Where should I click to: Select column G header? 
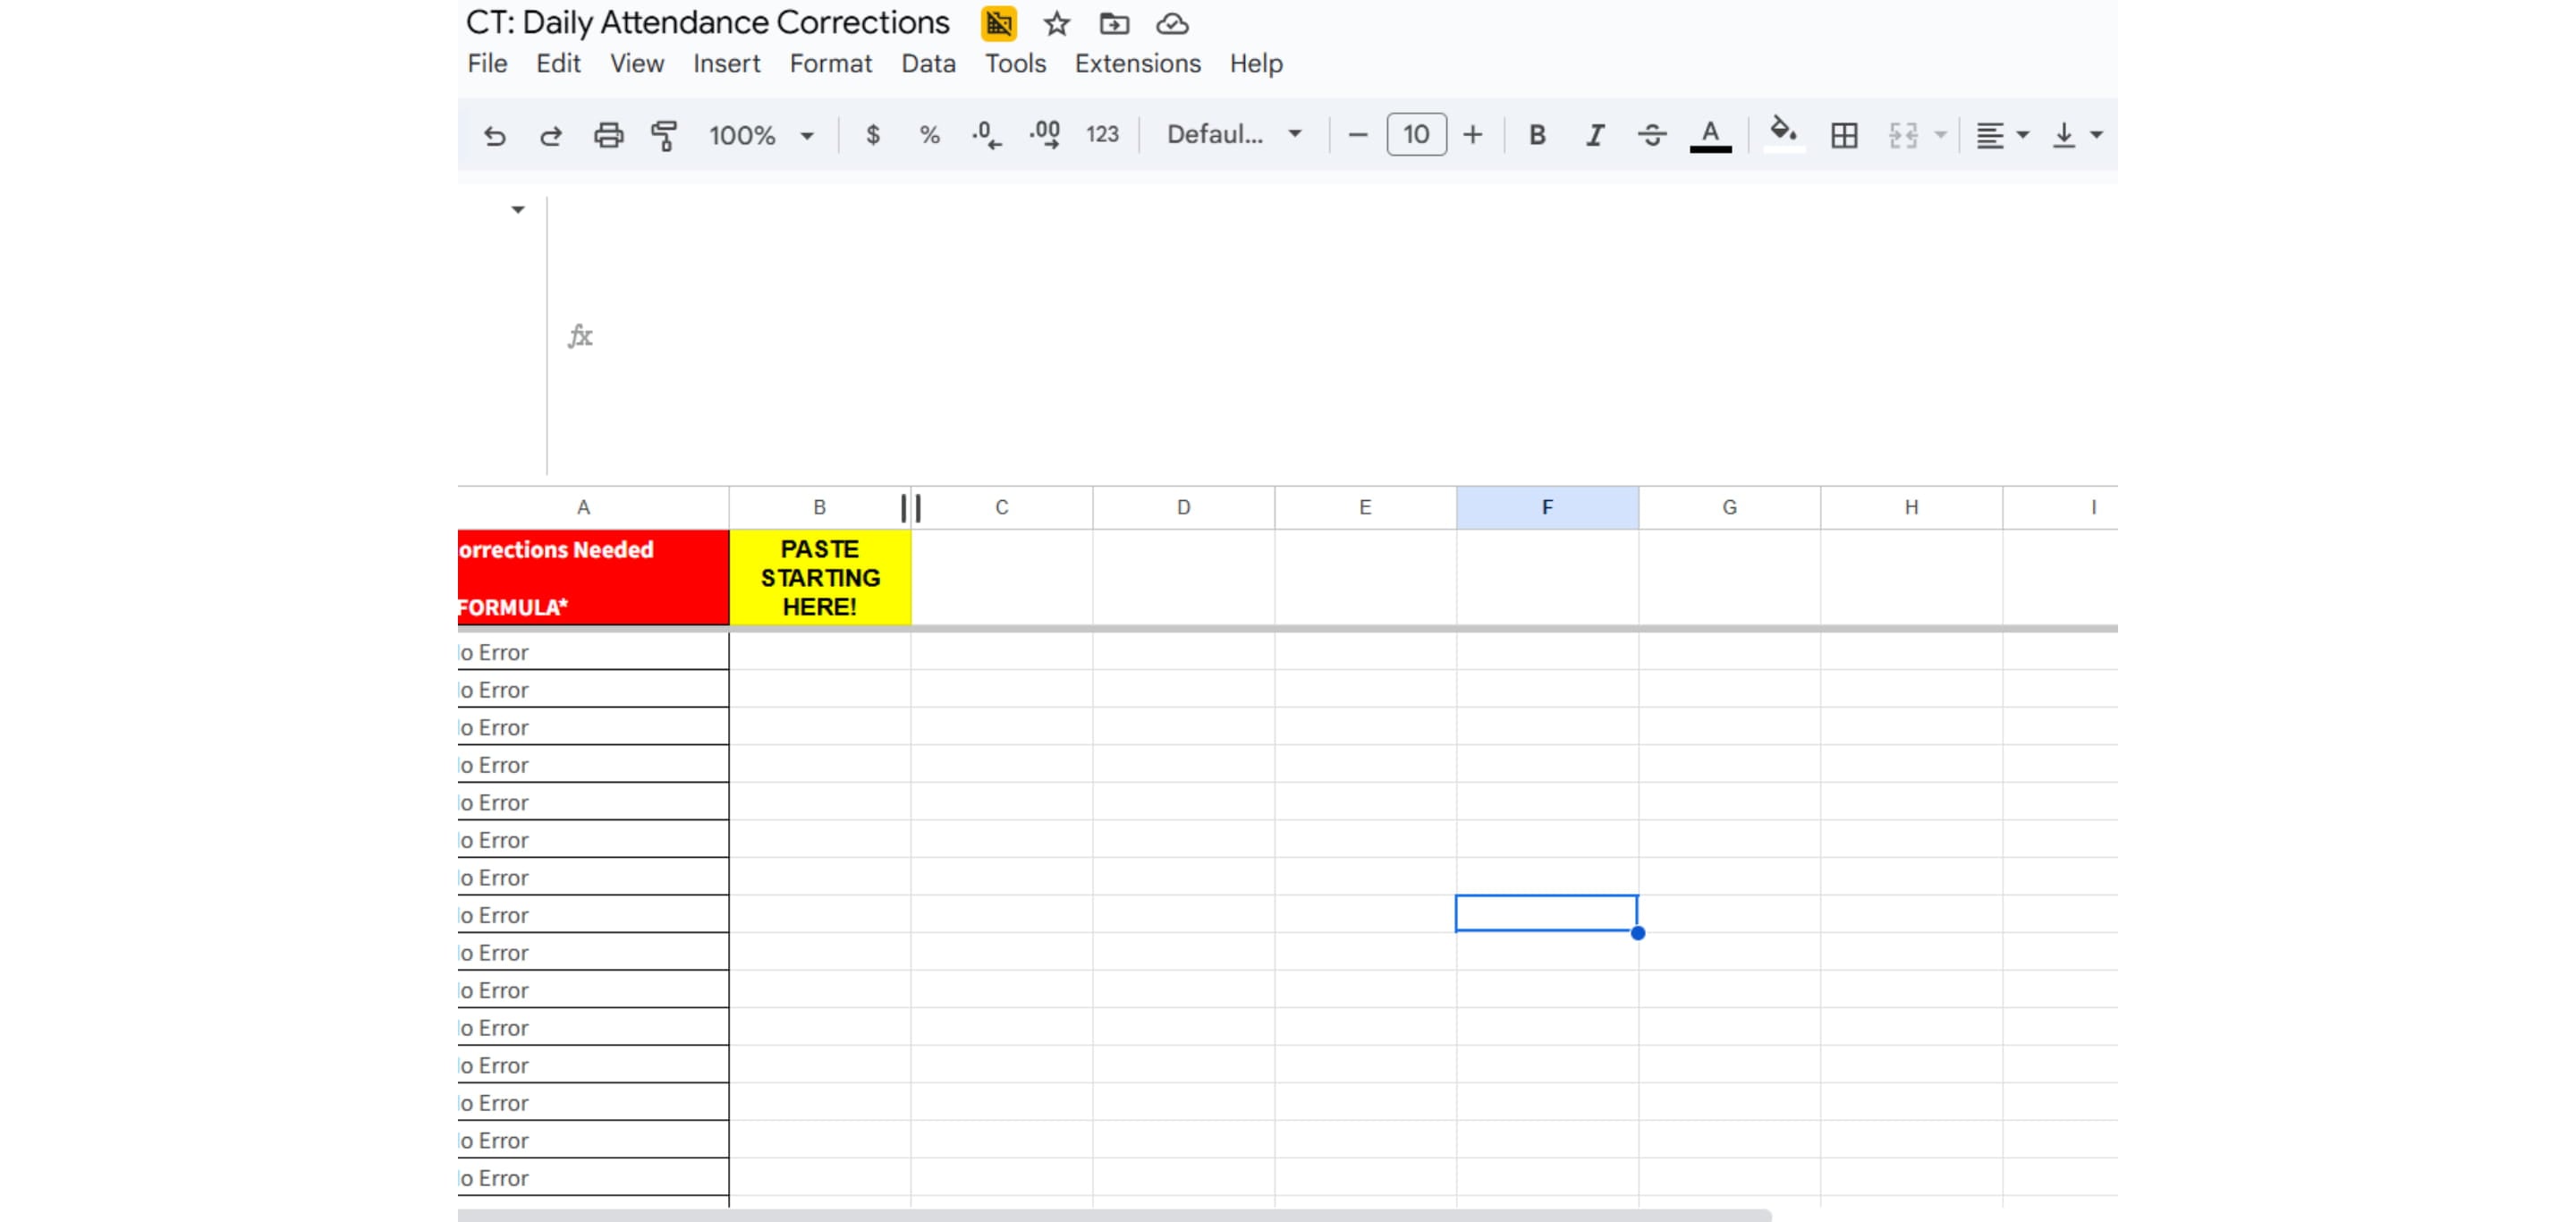[x=1729, y=508]
